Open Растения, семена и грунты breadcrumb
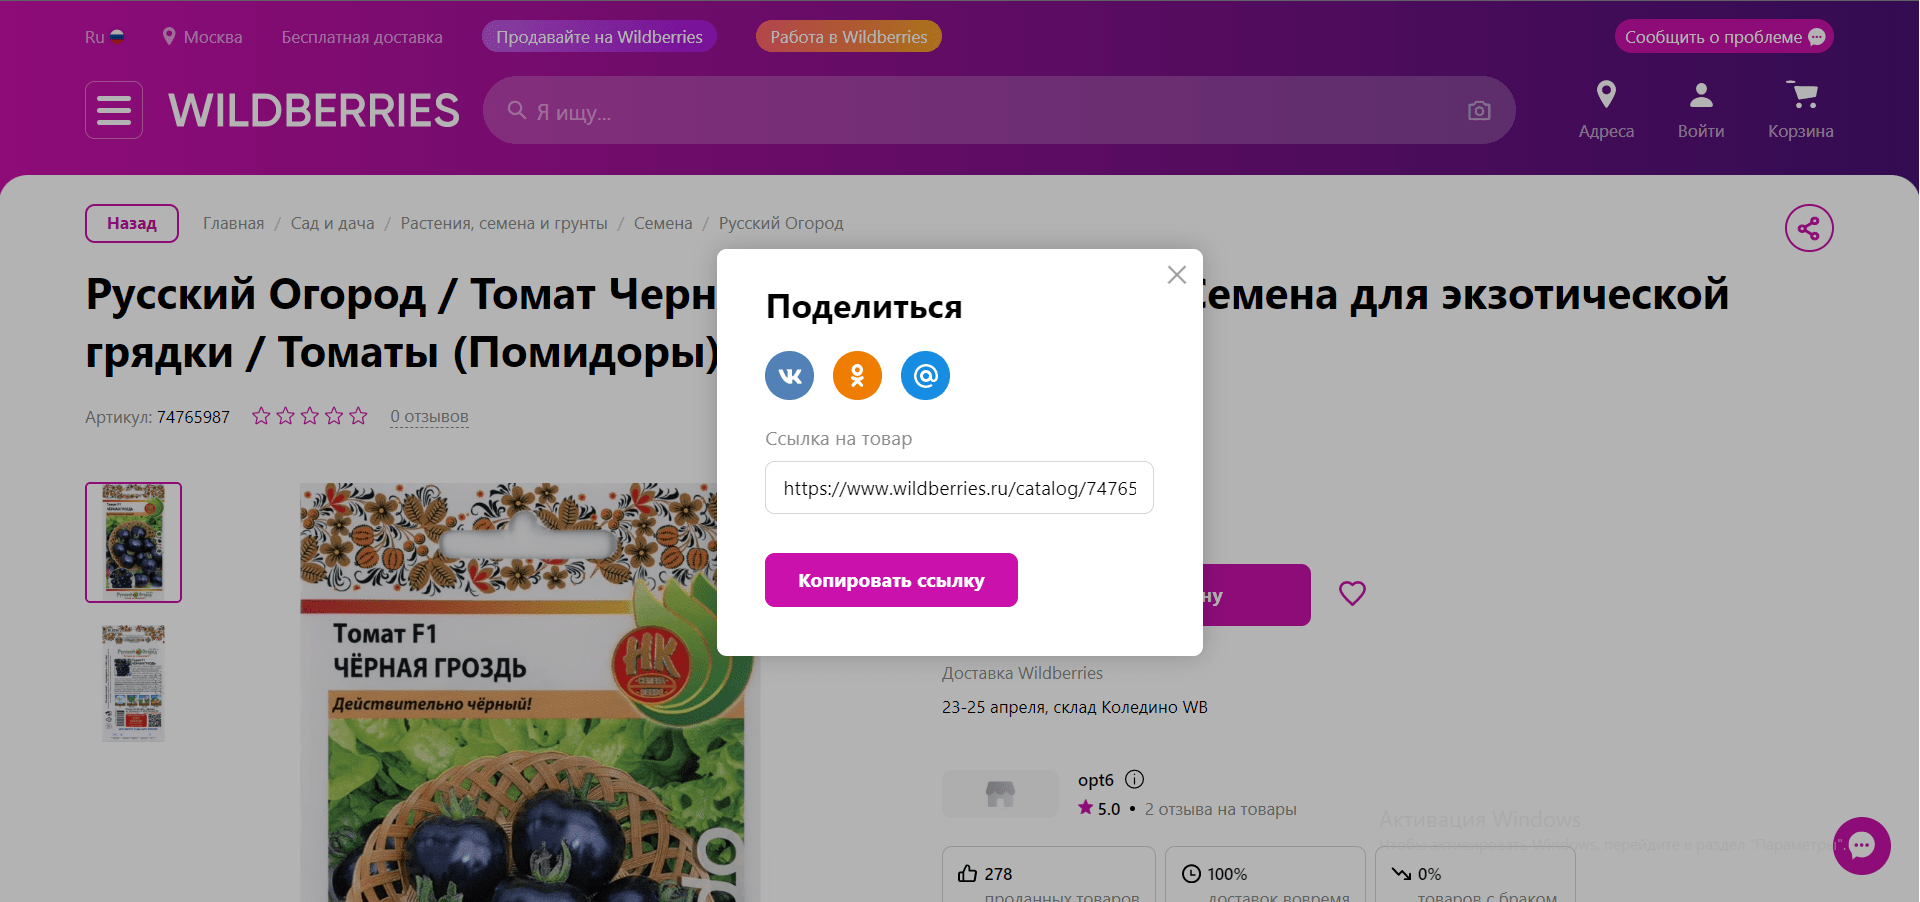The image size is (1920, 902). point(504,223)
